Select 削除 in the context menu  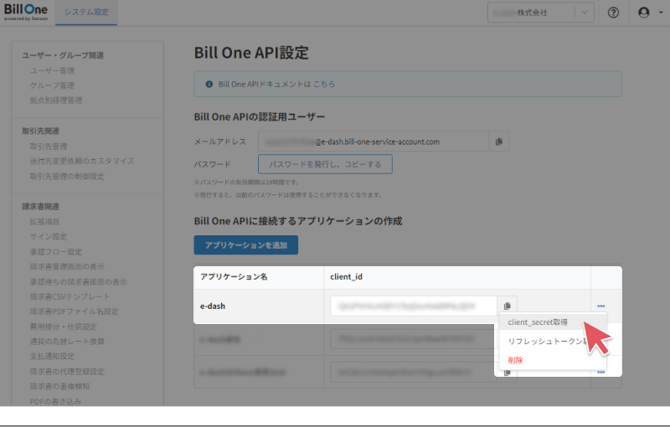click(515, 358)
